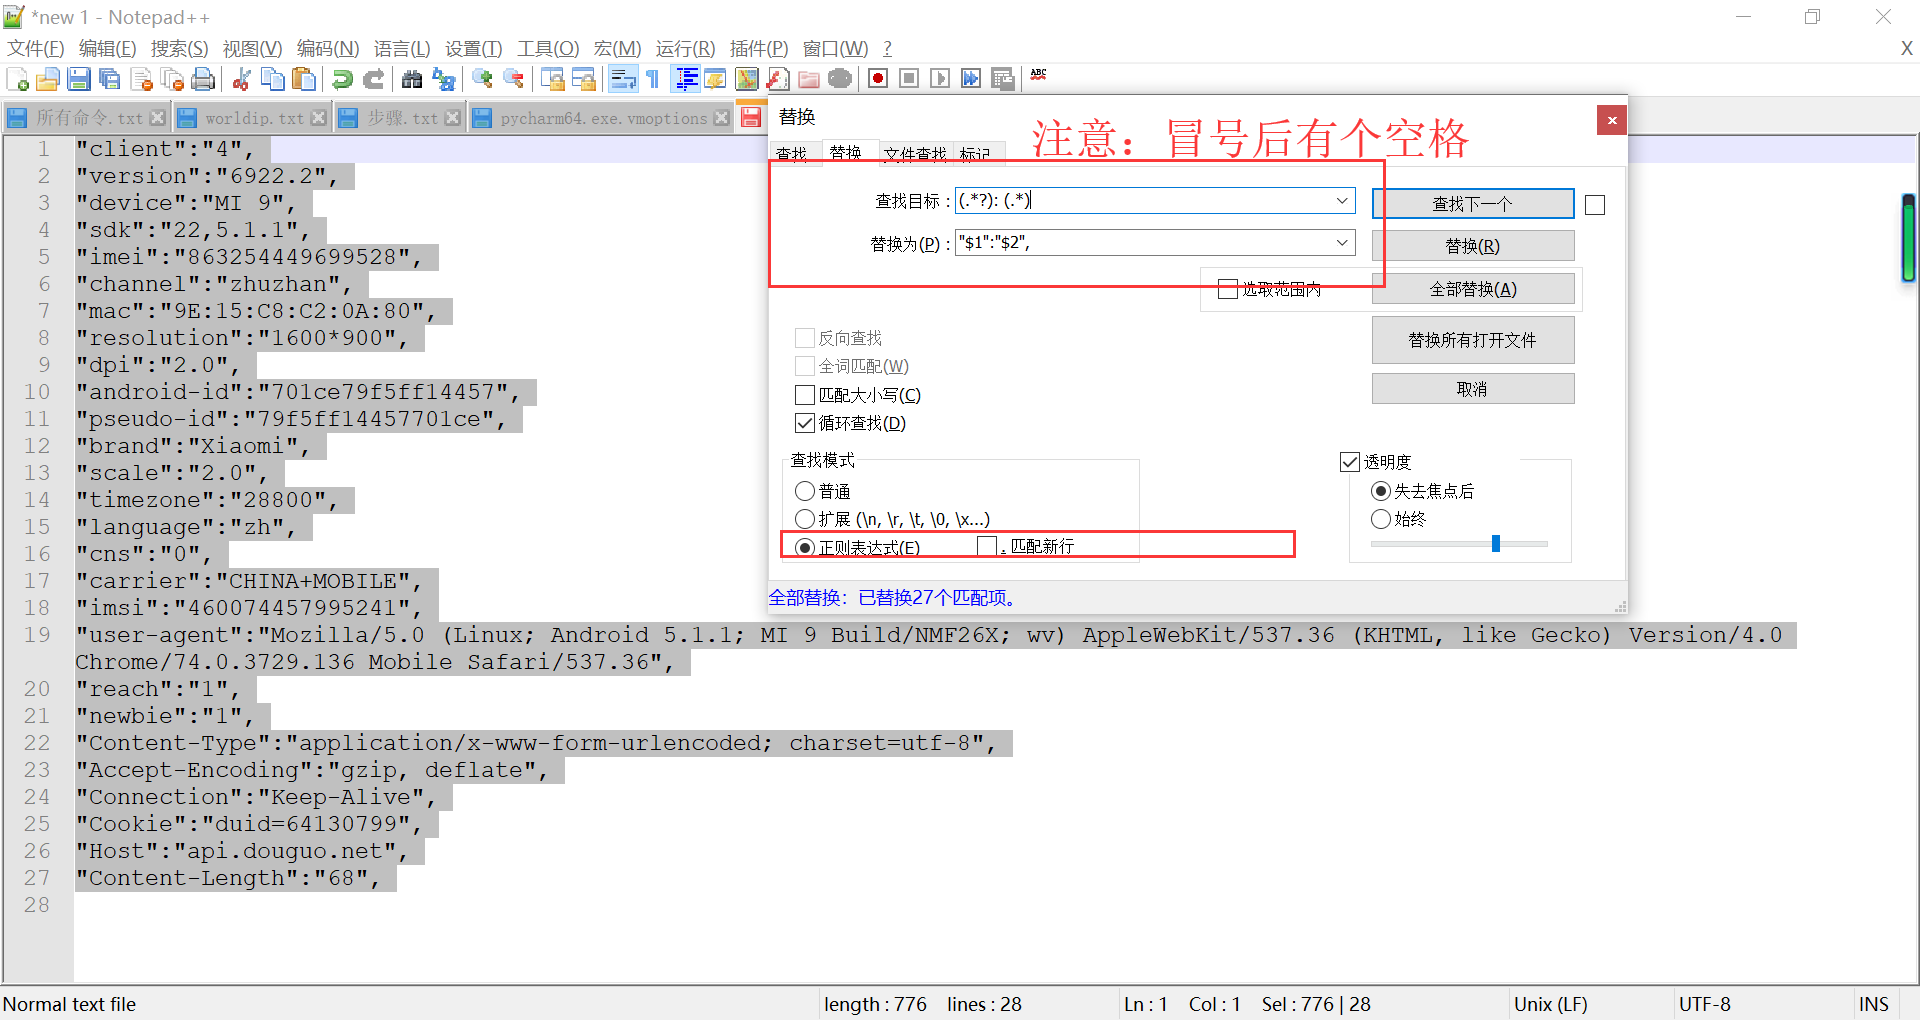Viewport: 1920px width, 1020px height.
Task: Redo the action via the toolbar arrow
Action: [x=374, y=79]
